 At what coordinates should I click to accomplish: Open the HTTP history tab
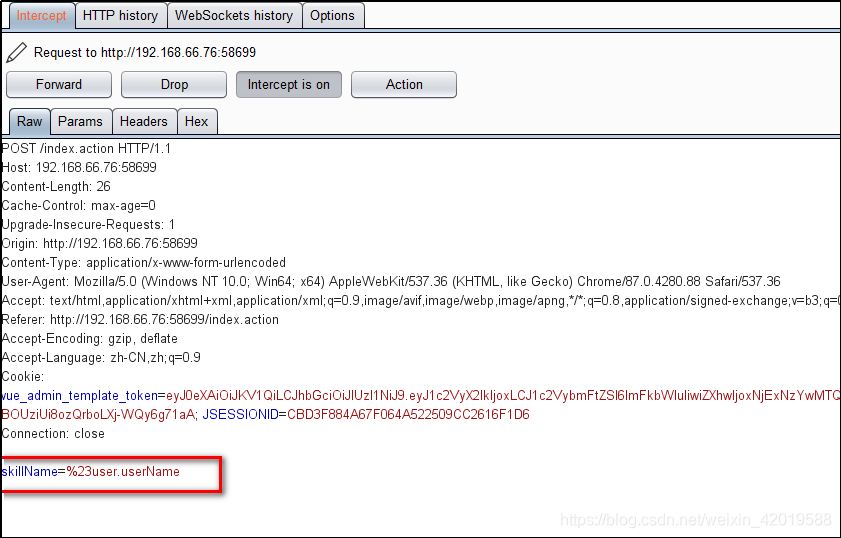[x=121, y=16]
